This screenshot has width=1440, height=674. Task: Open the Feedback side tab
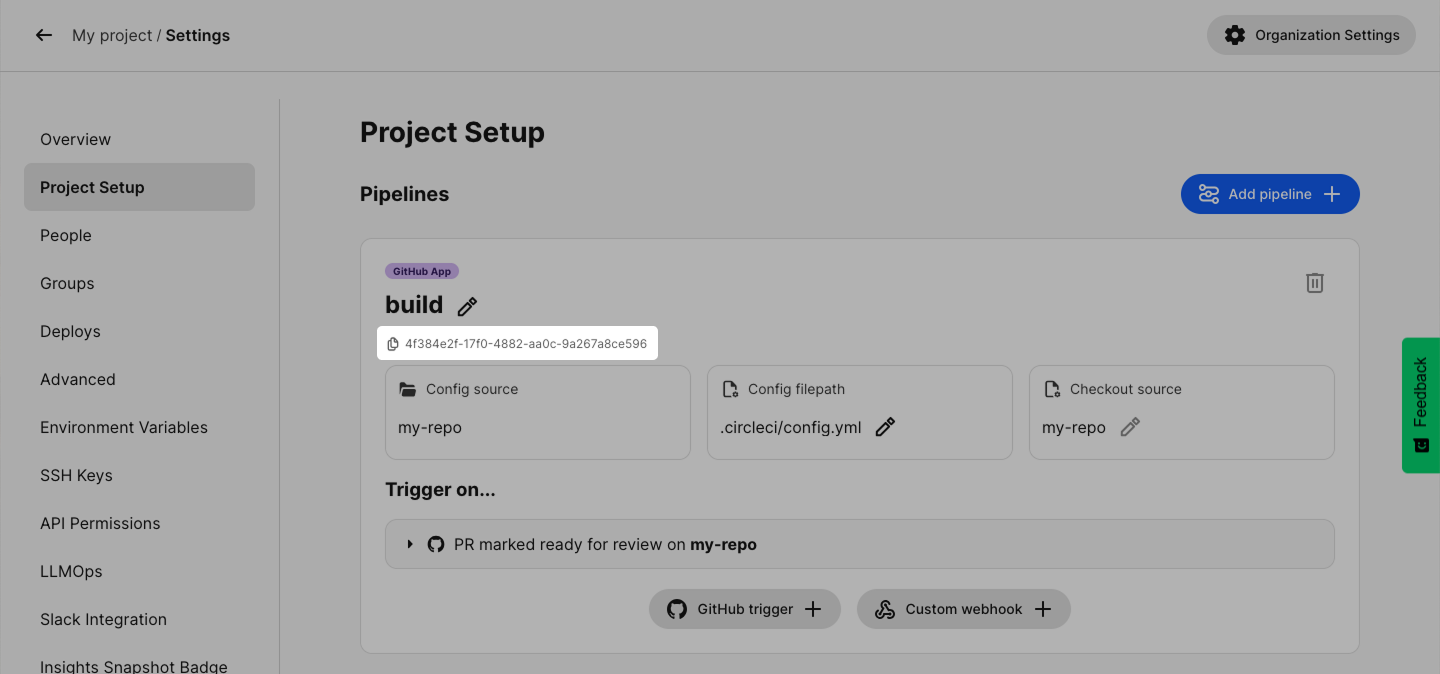pos(1420,404)
